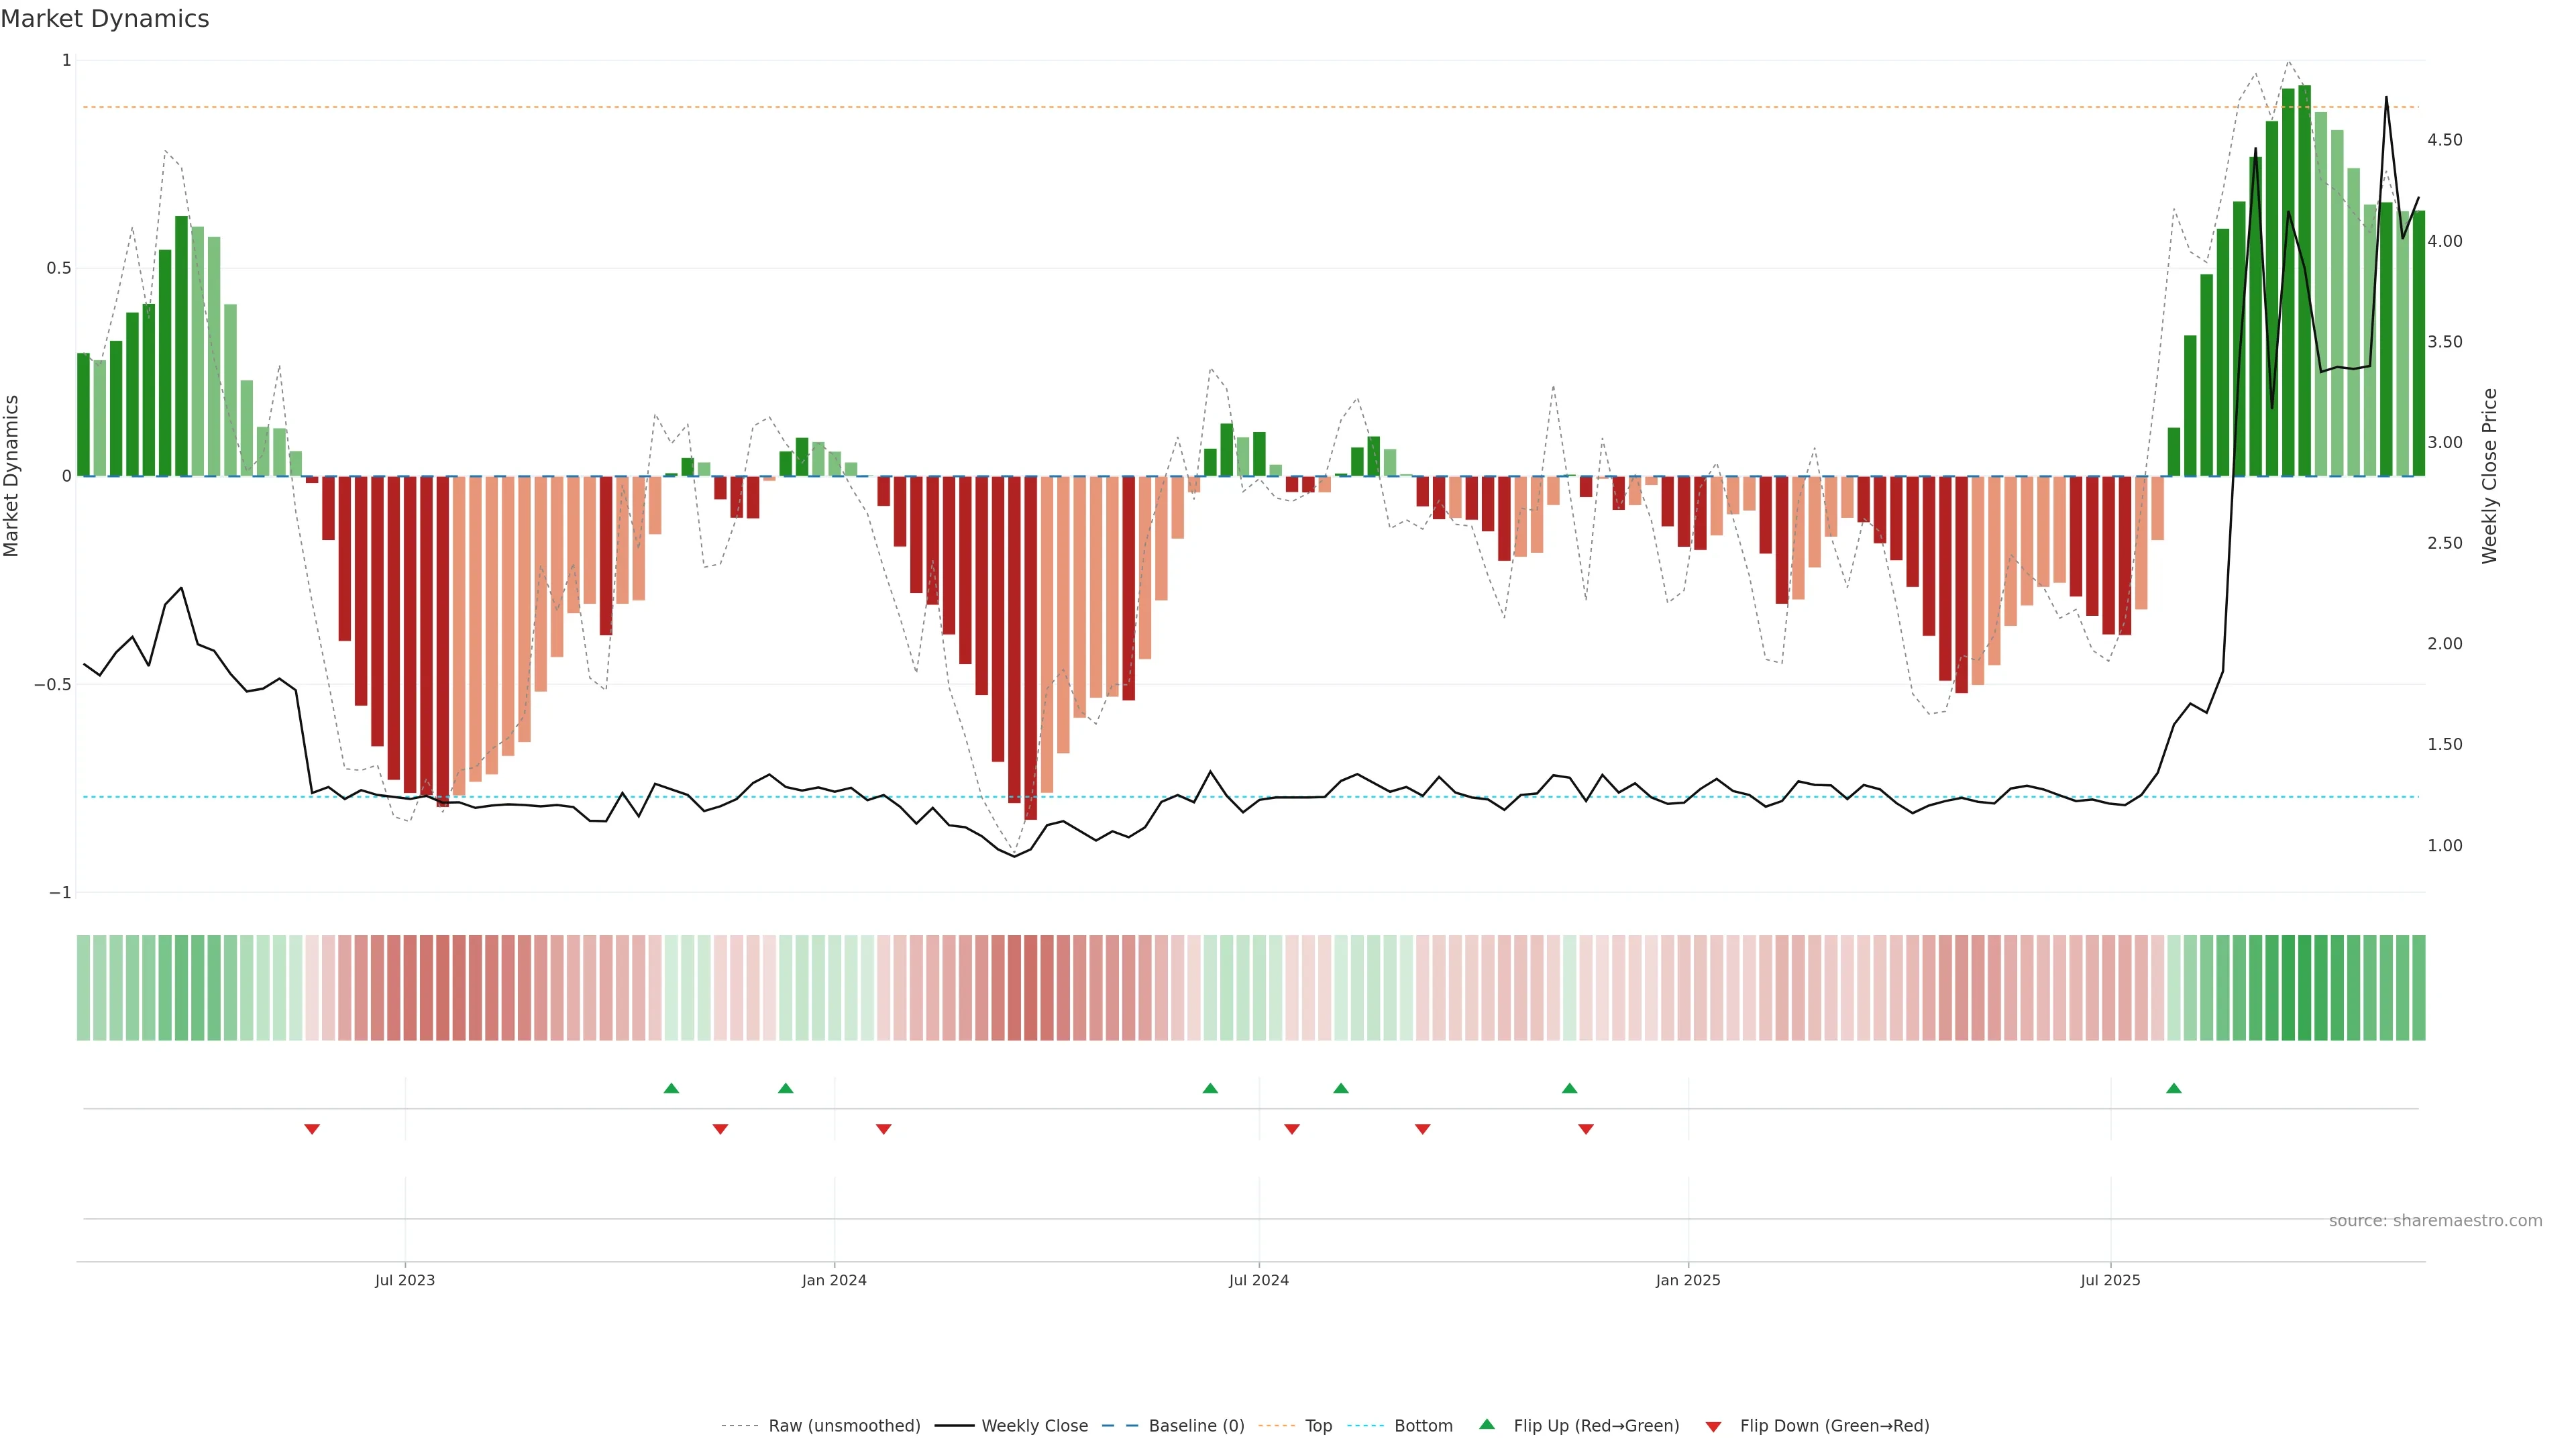Click the red flip-down marker just after Jul 2024
The width and height of the screenshot is (2576, 1449).
[x=1291, y=1129]
